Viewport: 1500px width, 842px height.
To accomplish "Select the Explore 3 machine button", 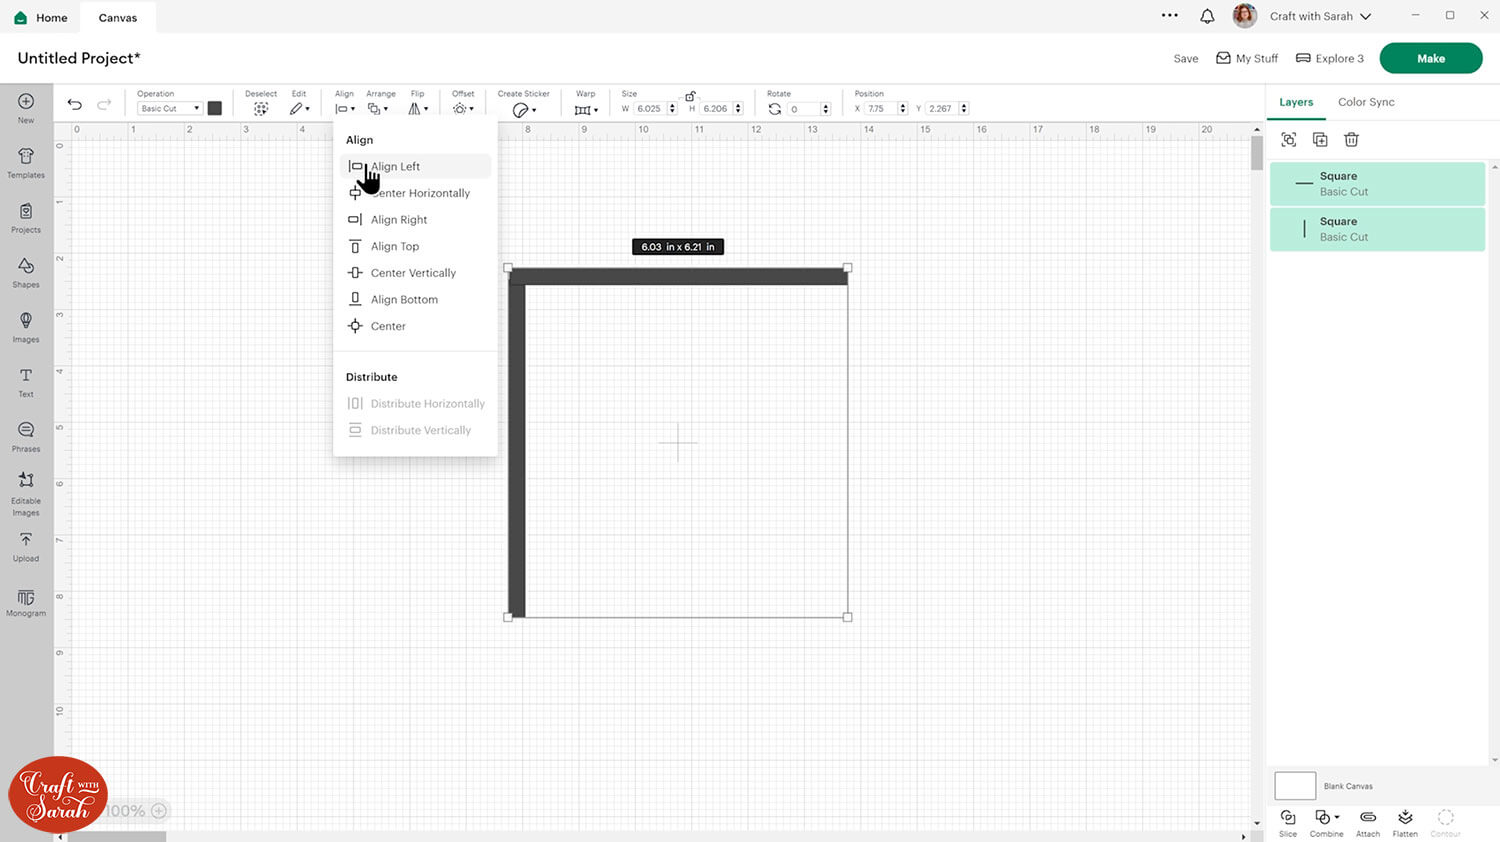I will [1330, 59].
